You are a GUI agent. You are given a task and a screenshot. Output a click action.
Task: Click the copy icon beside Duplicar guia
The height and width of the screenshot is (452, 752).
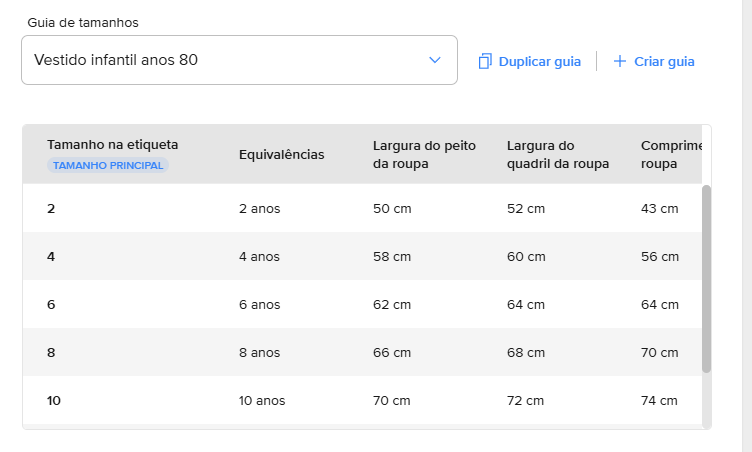click(485, 61)
